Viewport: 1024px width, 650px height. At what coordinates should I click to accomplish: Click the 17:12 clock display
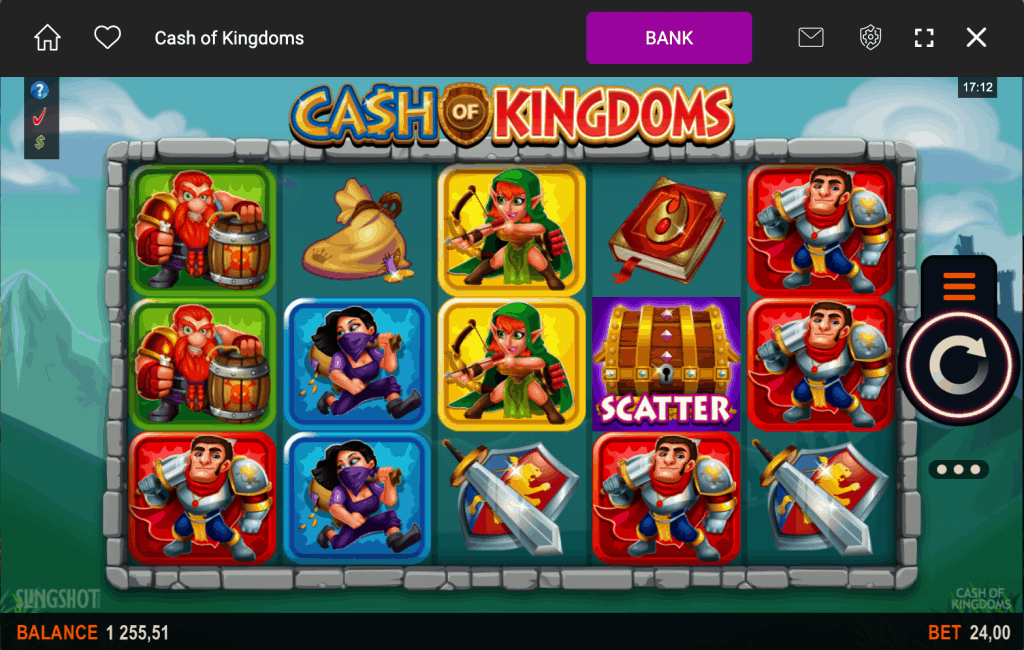tap(977, 88)
